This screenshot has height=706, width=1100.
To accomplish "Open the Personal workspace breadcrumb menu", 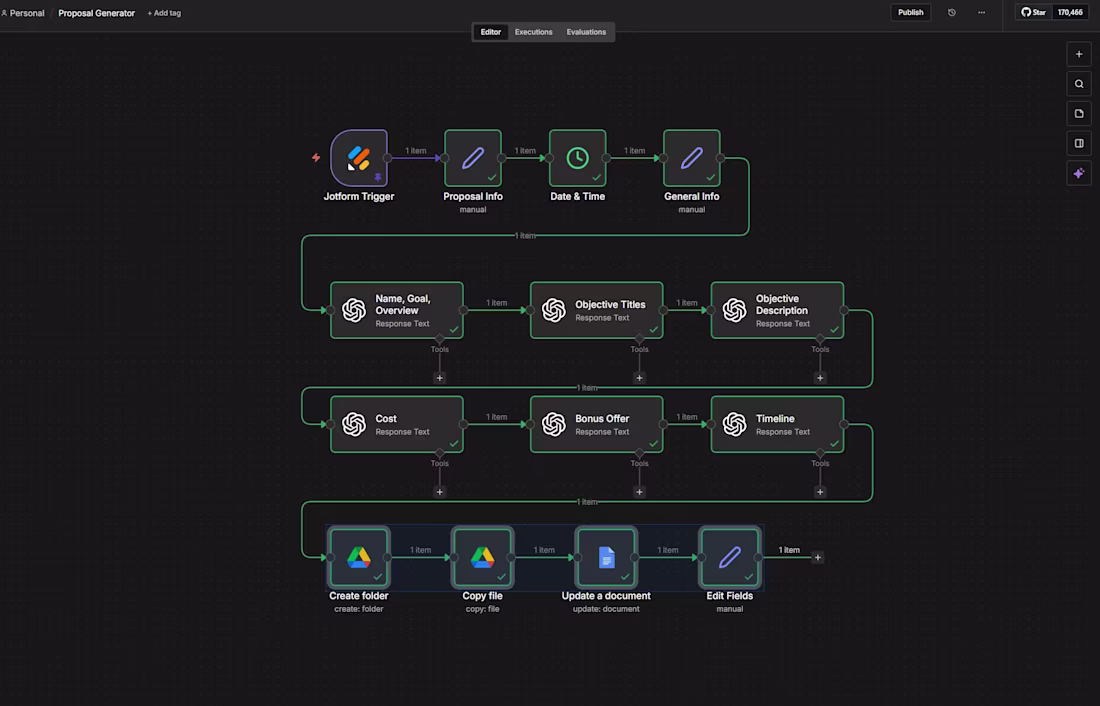I will coord(23,12).
